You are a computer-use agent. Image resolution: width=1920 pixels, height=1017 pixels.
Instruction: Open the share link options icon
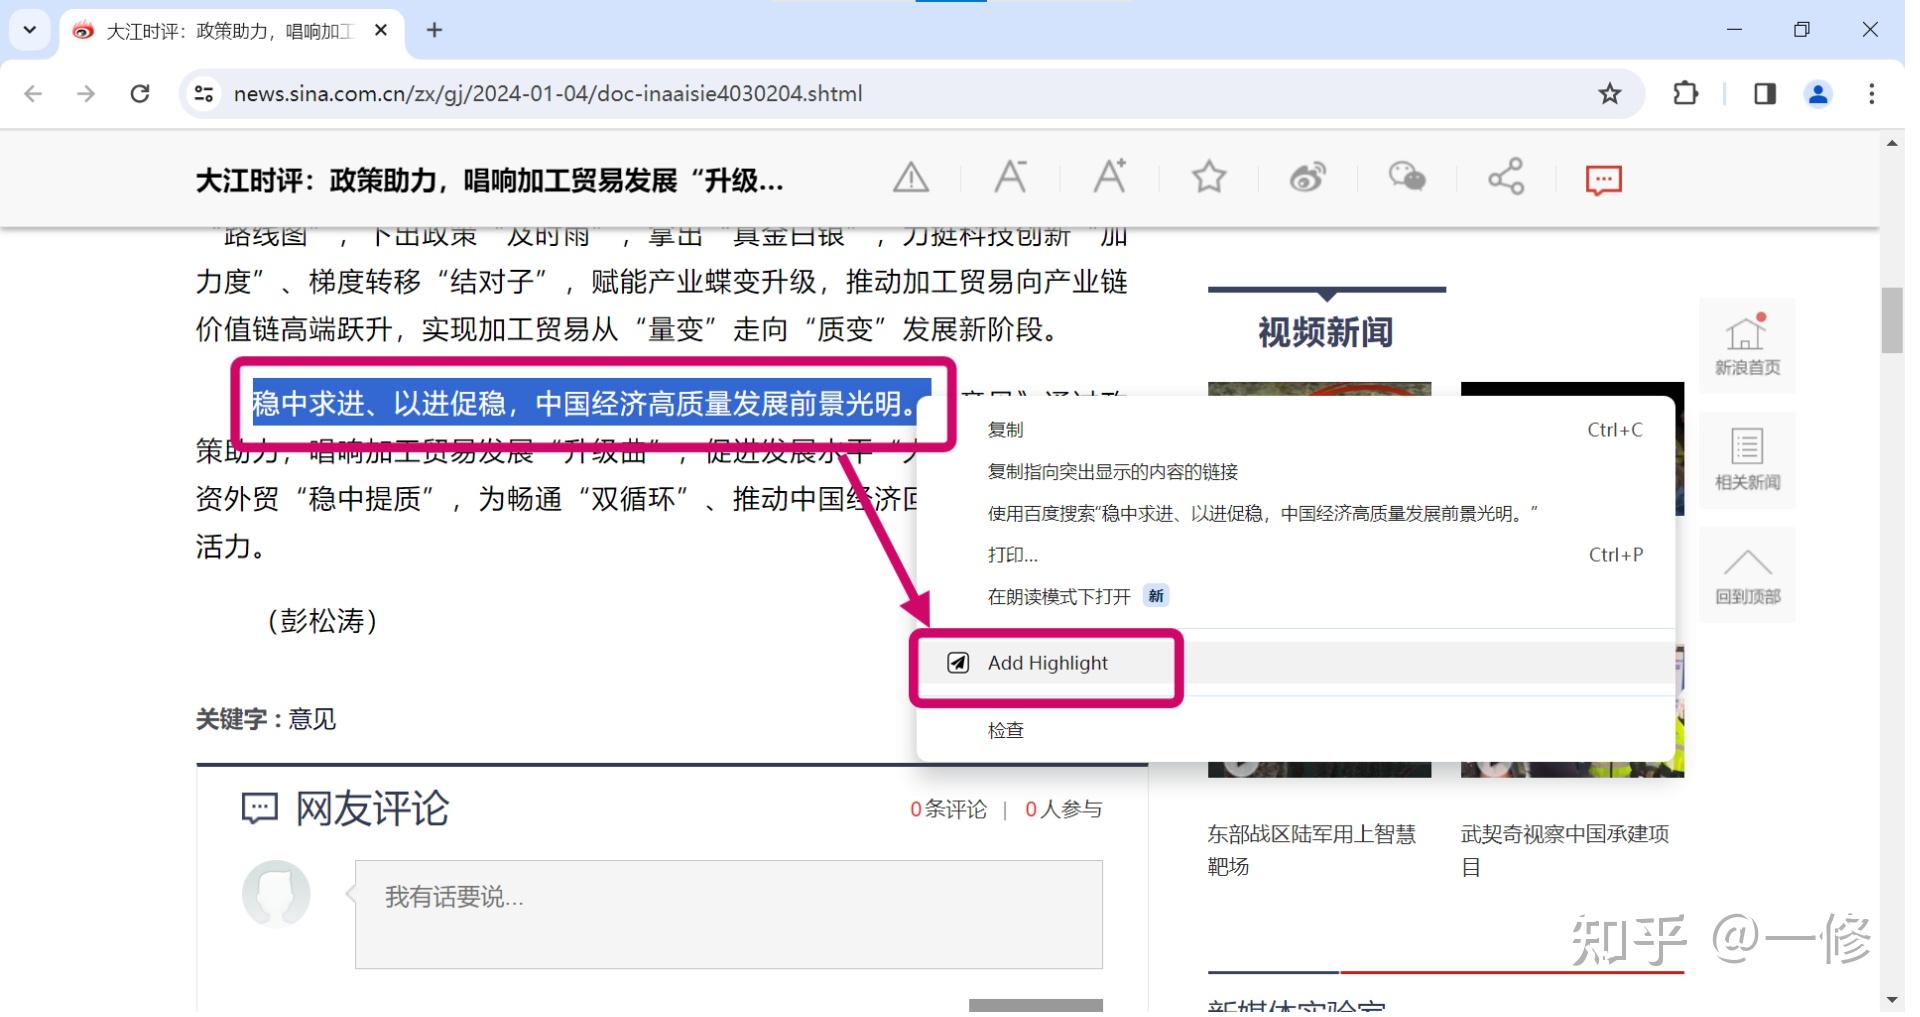1505,178
